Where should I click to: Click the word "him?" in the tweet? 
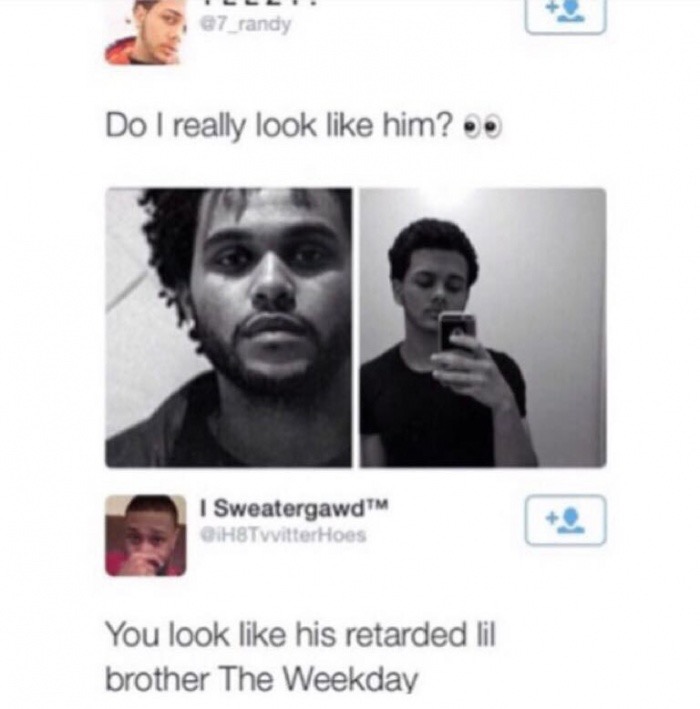click(x=417, y=125)
